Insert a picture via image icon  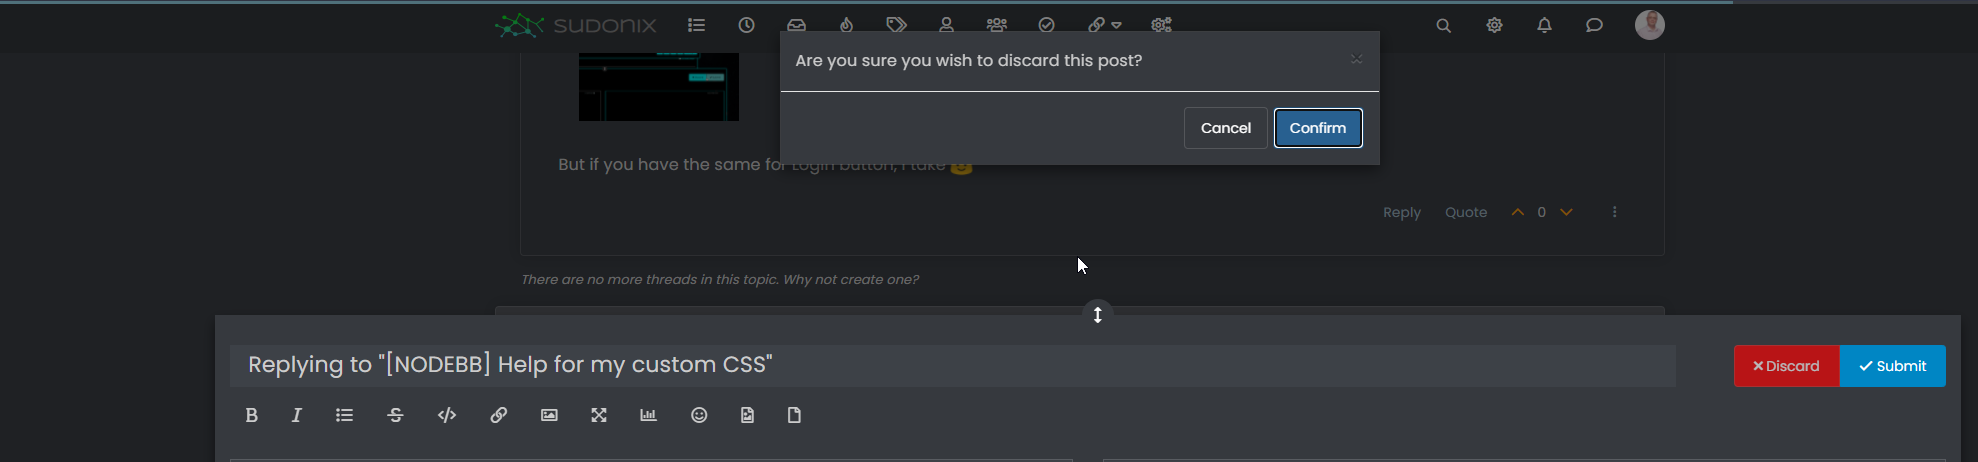(x=549, y=415)
